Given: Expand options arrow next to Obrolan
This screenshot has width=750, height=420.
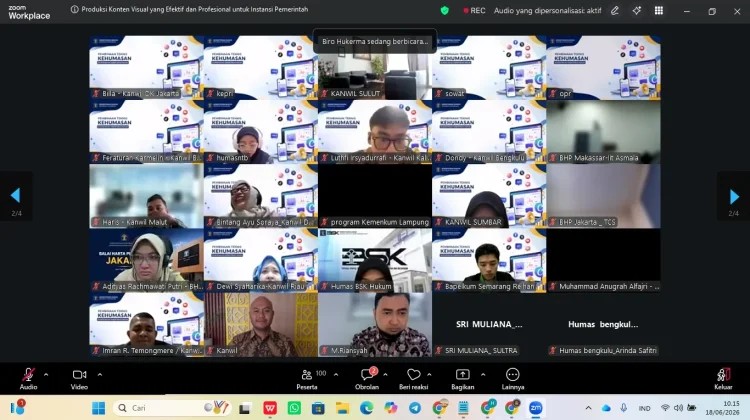Looking at the screenshot, I should pyautogui.click(x=386, y=375).
